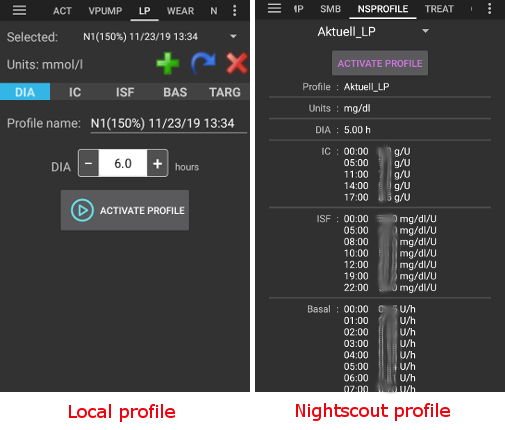
Task: Select the IC settings tab
Action: pos(75,92)
